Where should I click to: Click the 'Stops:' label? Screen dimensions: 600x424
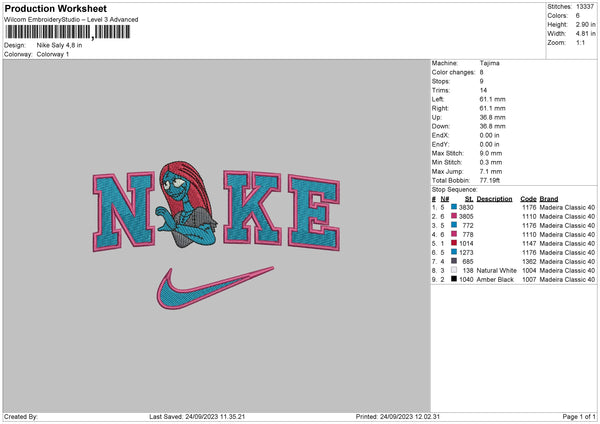(x=441, y=81)
